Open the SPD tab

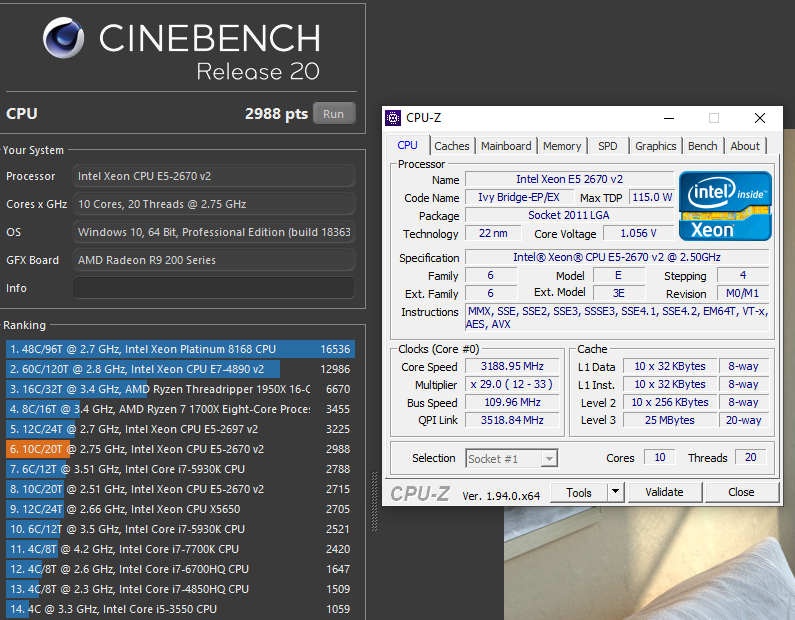(x=608, y=146)
